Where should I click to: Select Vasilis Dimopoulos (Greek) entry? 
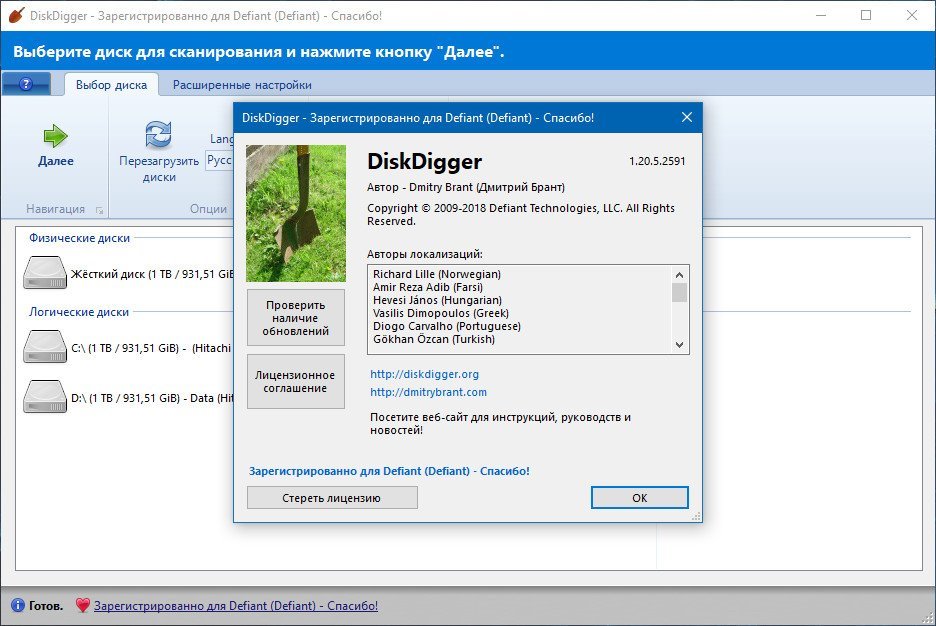click(441, 313)
